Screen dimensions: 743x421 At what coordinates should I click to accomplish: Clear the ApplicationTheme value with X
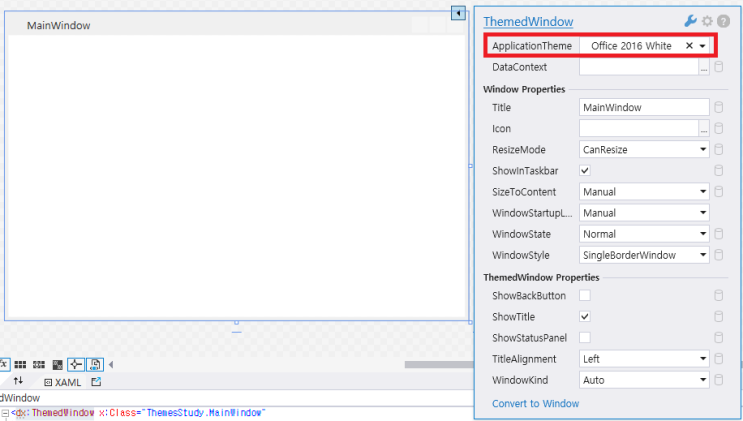coord(689,46)
